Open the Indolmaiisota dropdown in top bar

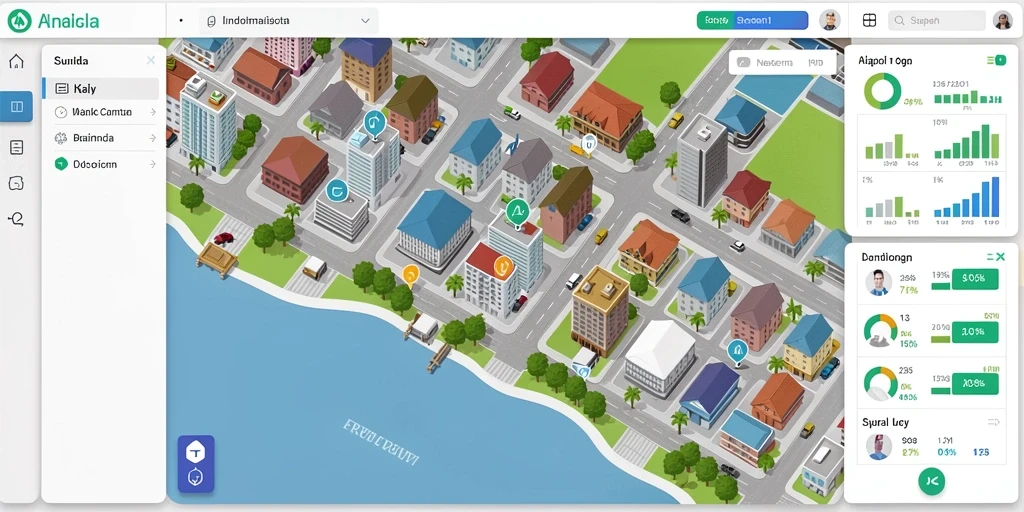point(289,21)
